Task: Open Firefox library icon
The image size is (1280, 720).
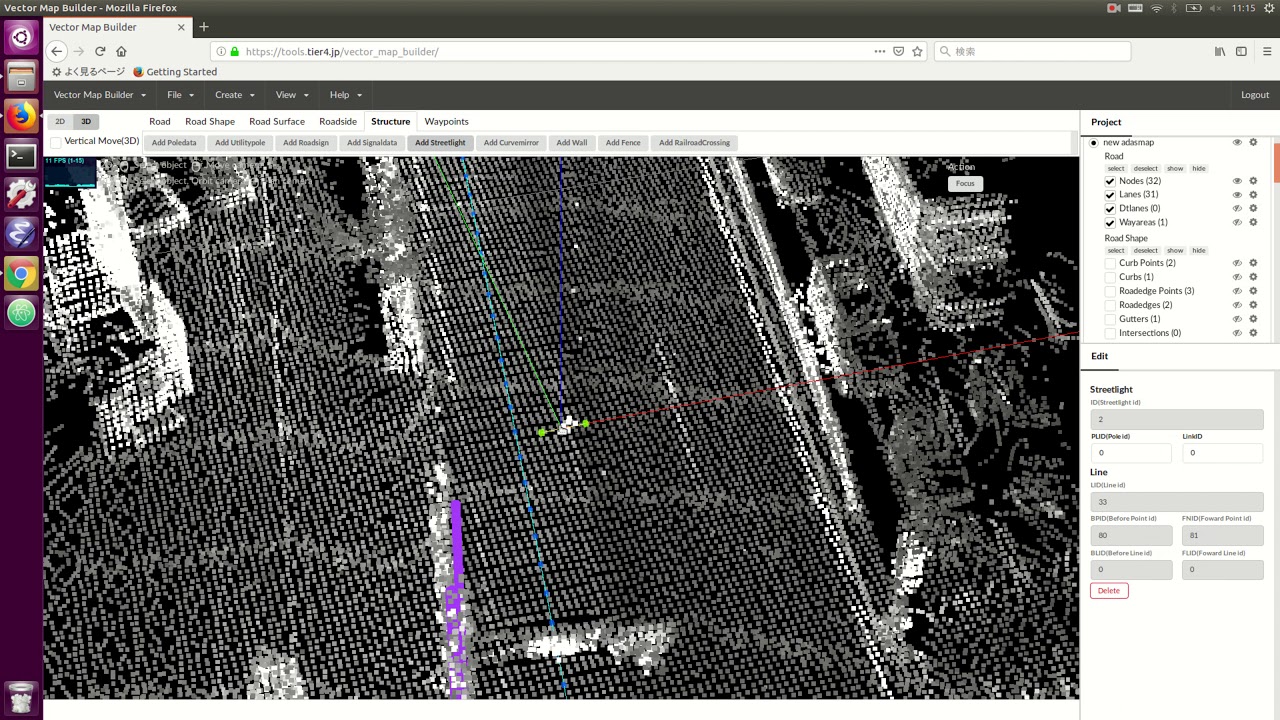Action: (1220, 51)
